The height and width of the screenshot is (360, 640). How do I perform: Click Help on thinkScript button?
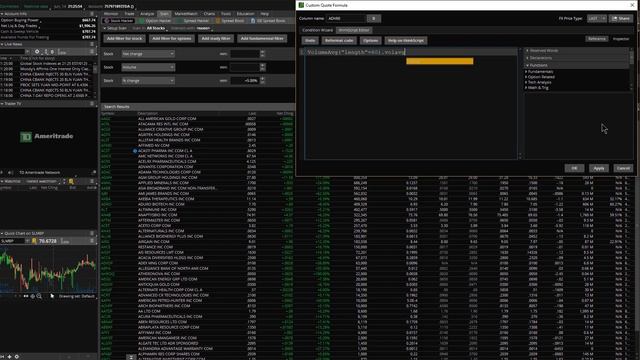pos(406,41)
